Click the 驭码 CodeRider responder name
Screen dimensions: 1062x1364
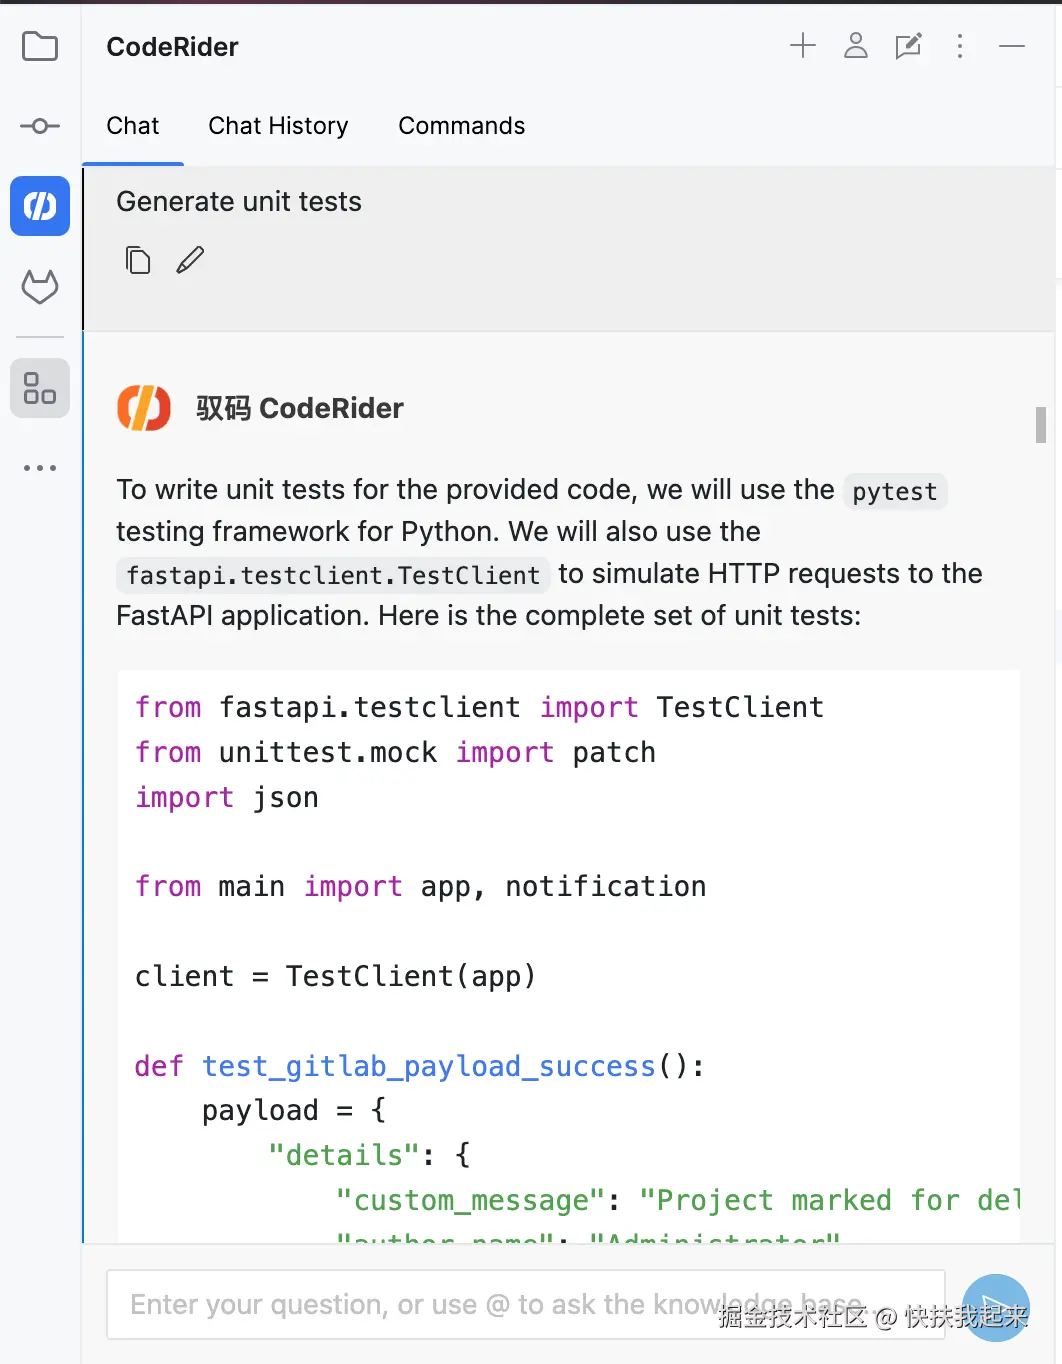[300, 408]
